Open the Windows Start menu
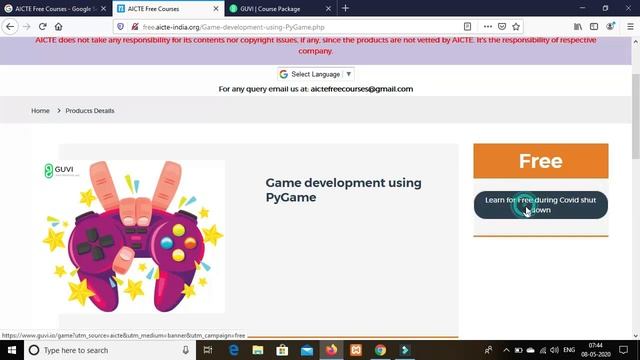 point(12,350)
